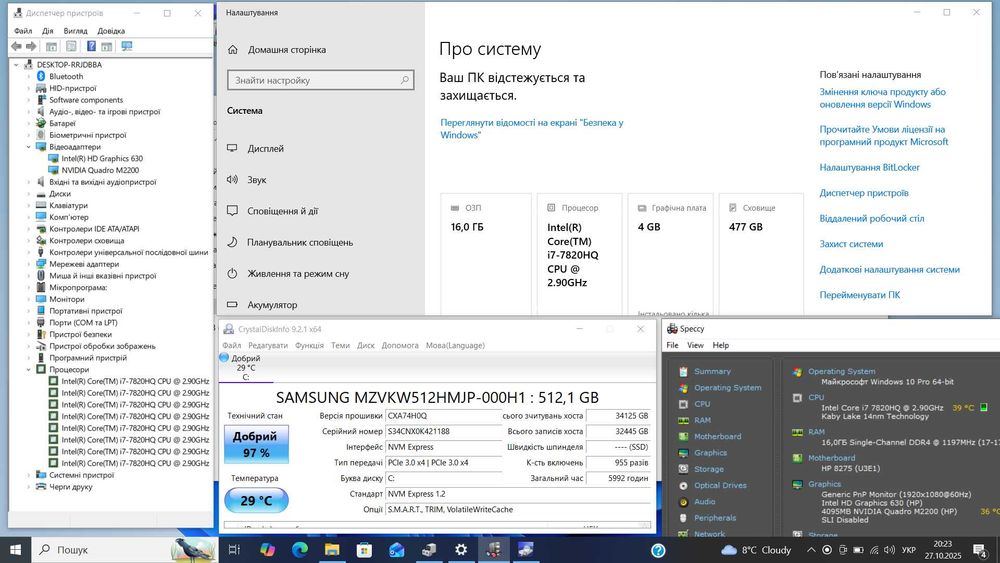Click the Пошук taskbar search box
Image resolution: width=1000 pixels, height=563 pixels.
tap(124, 550)
